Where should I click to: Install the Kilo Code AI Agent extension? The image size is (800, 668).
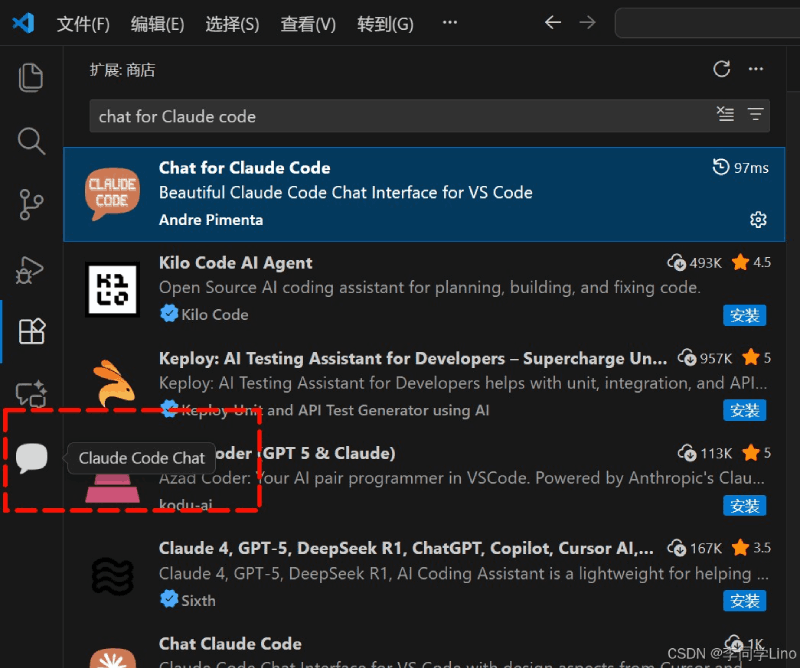[744, 315]
